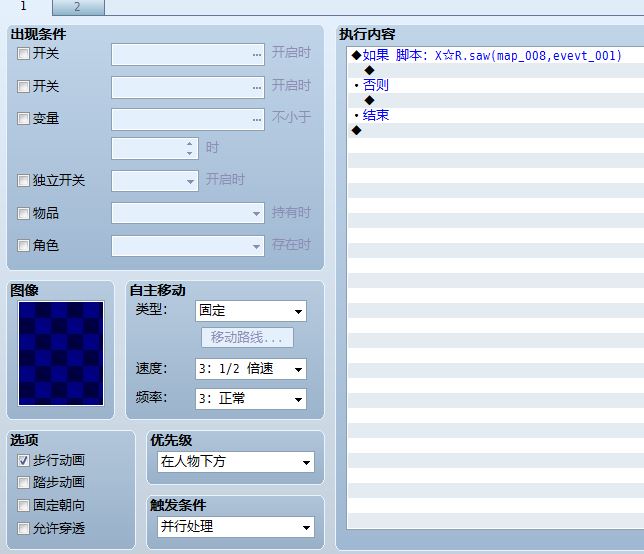
Task: Check the 允许穿透 option
Action: (23, 528)
